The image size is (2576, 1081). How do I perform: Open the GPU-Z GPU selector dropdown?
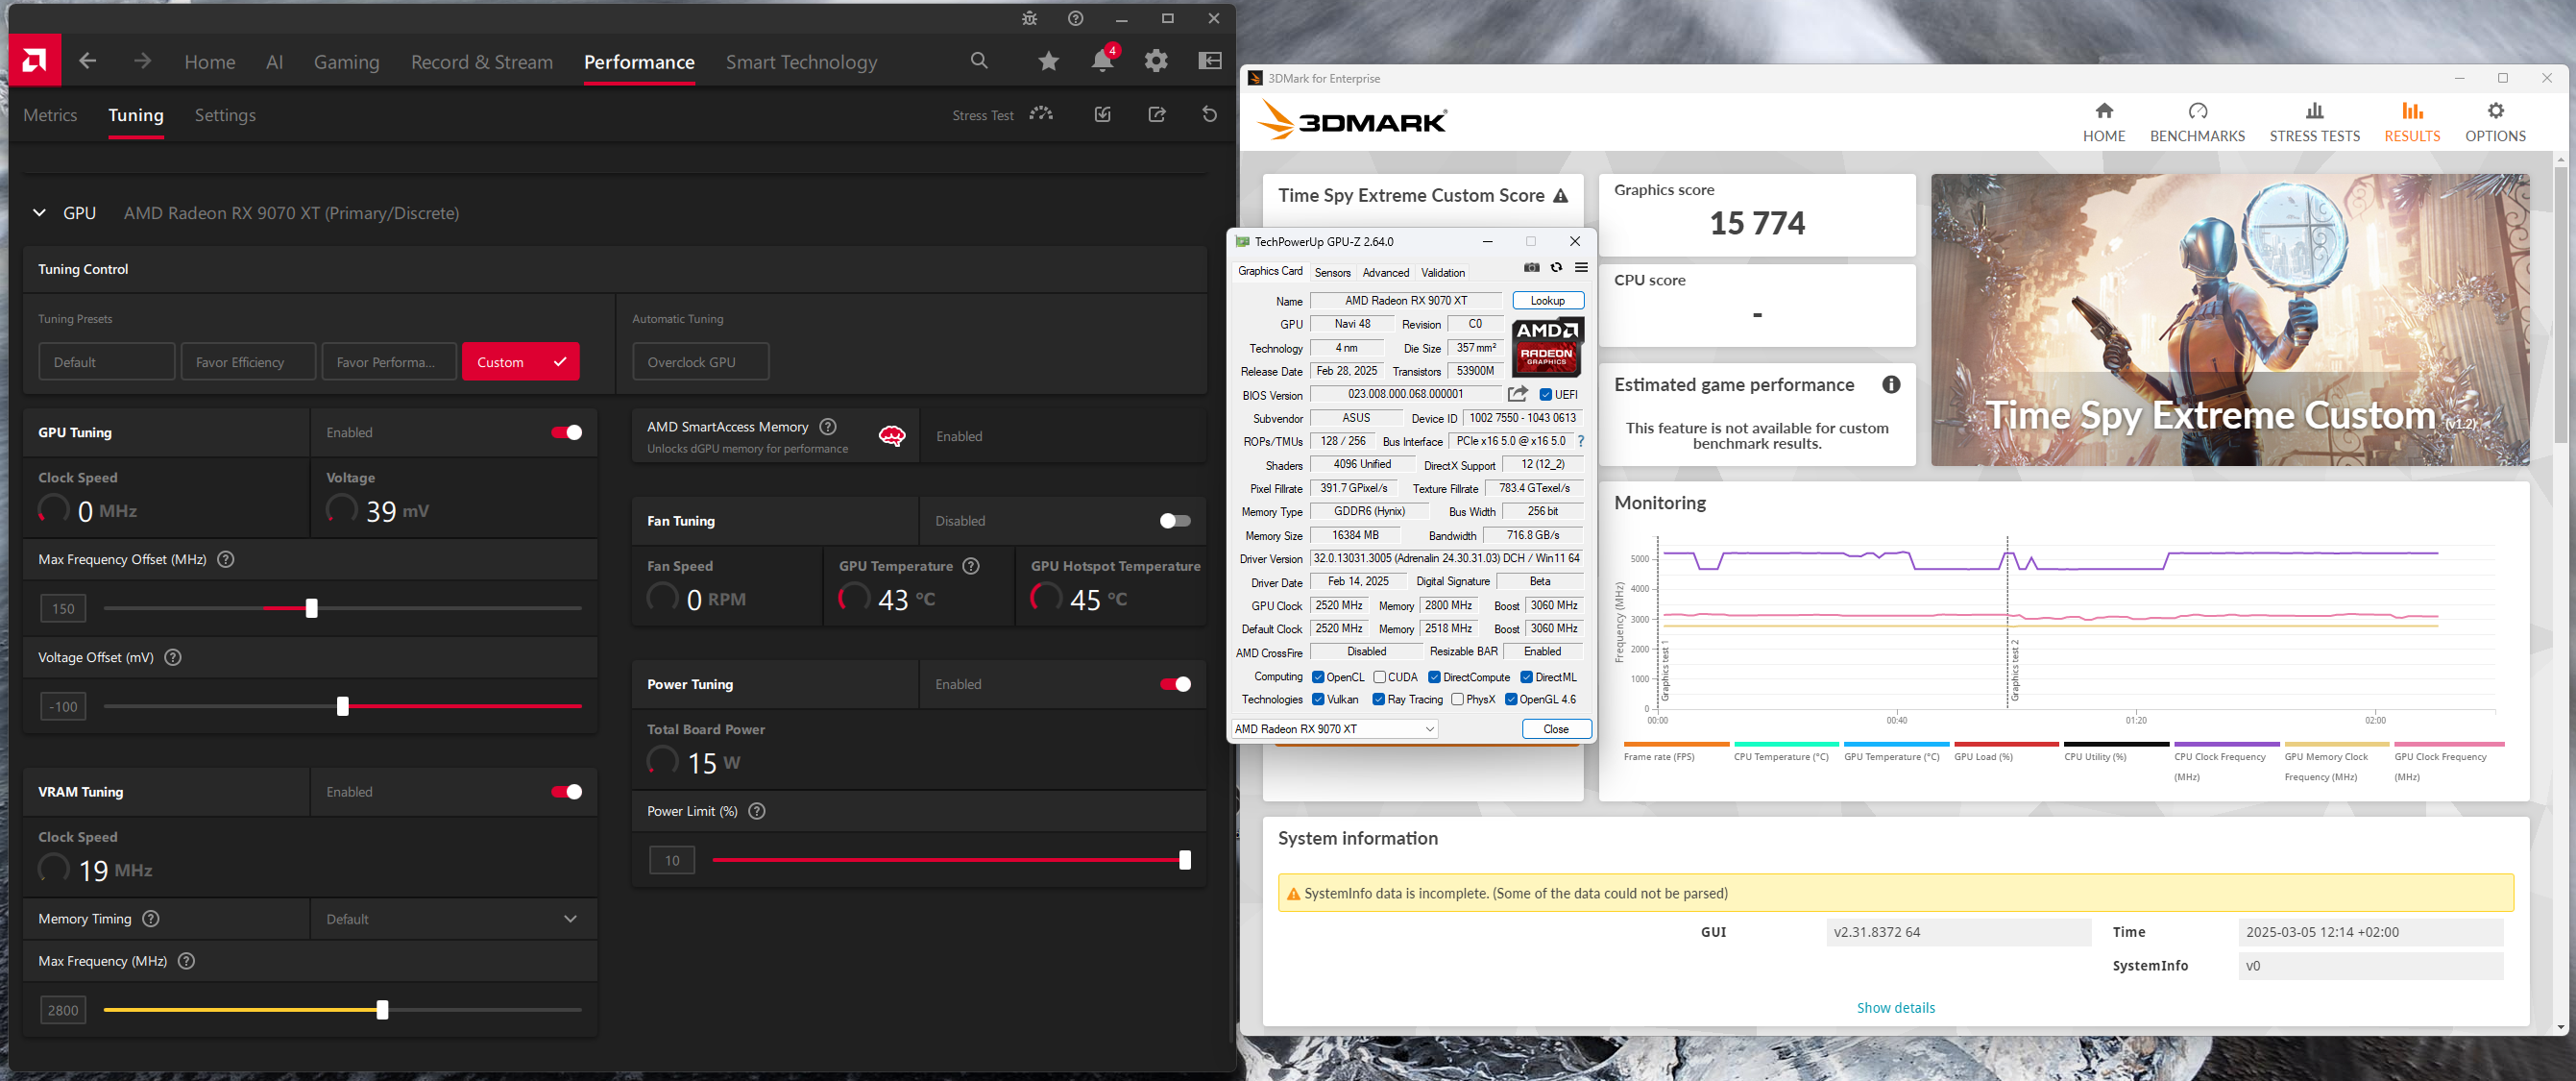1335,729
